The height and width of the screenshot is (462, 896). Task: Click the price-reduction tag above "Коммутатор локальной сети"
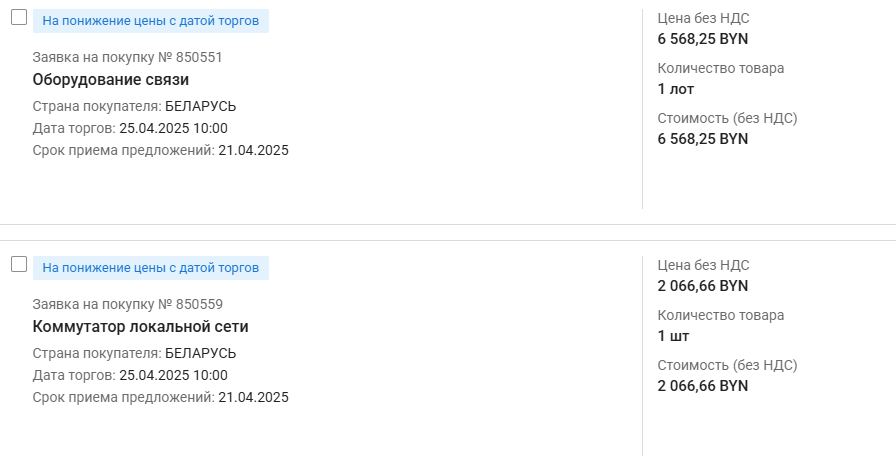[150, 267]
